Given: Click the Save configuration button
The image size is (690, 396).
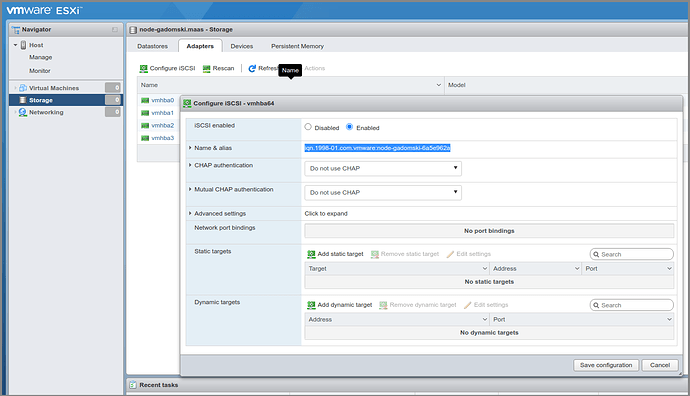Looking at the screenshot, I should (x=606, y=365).
